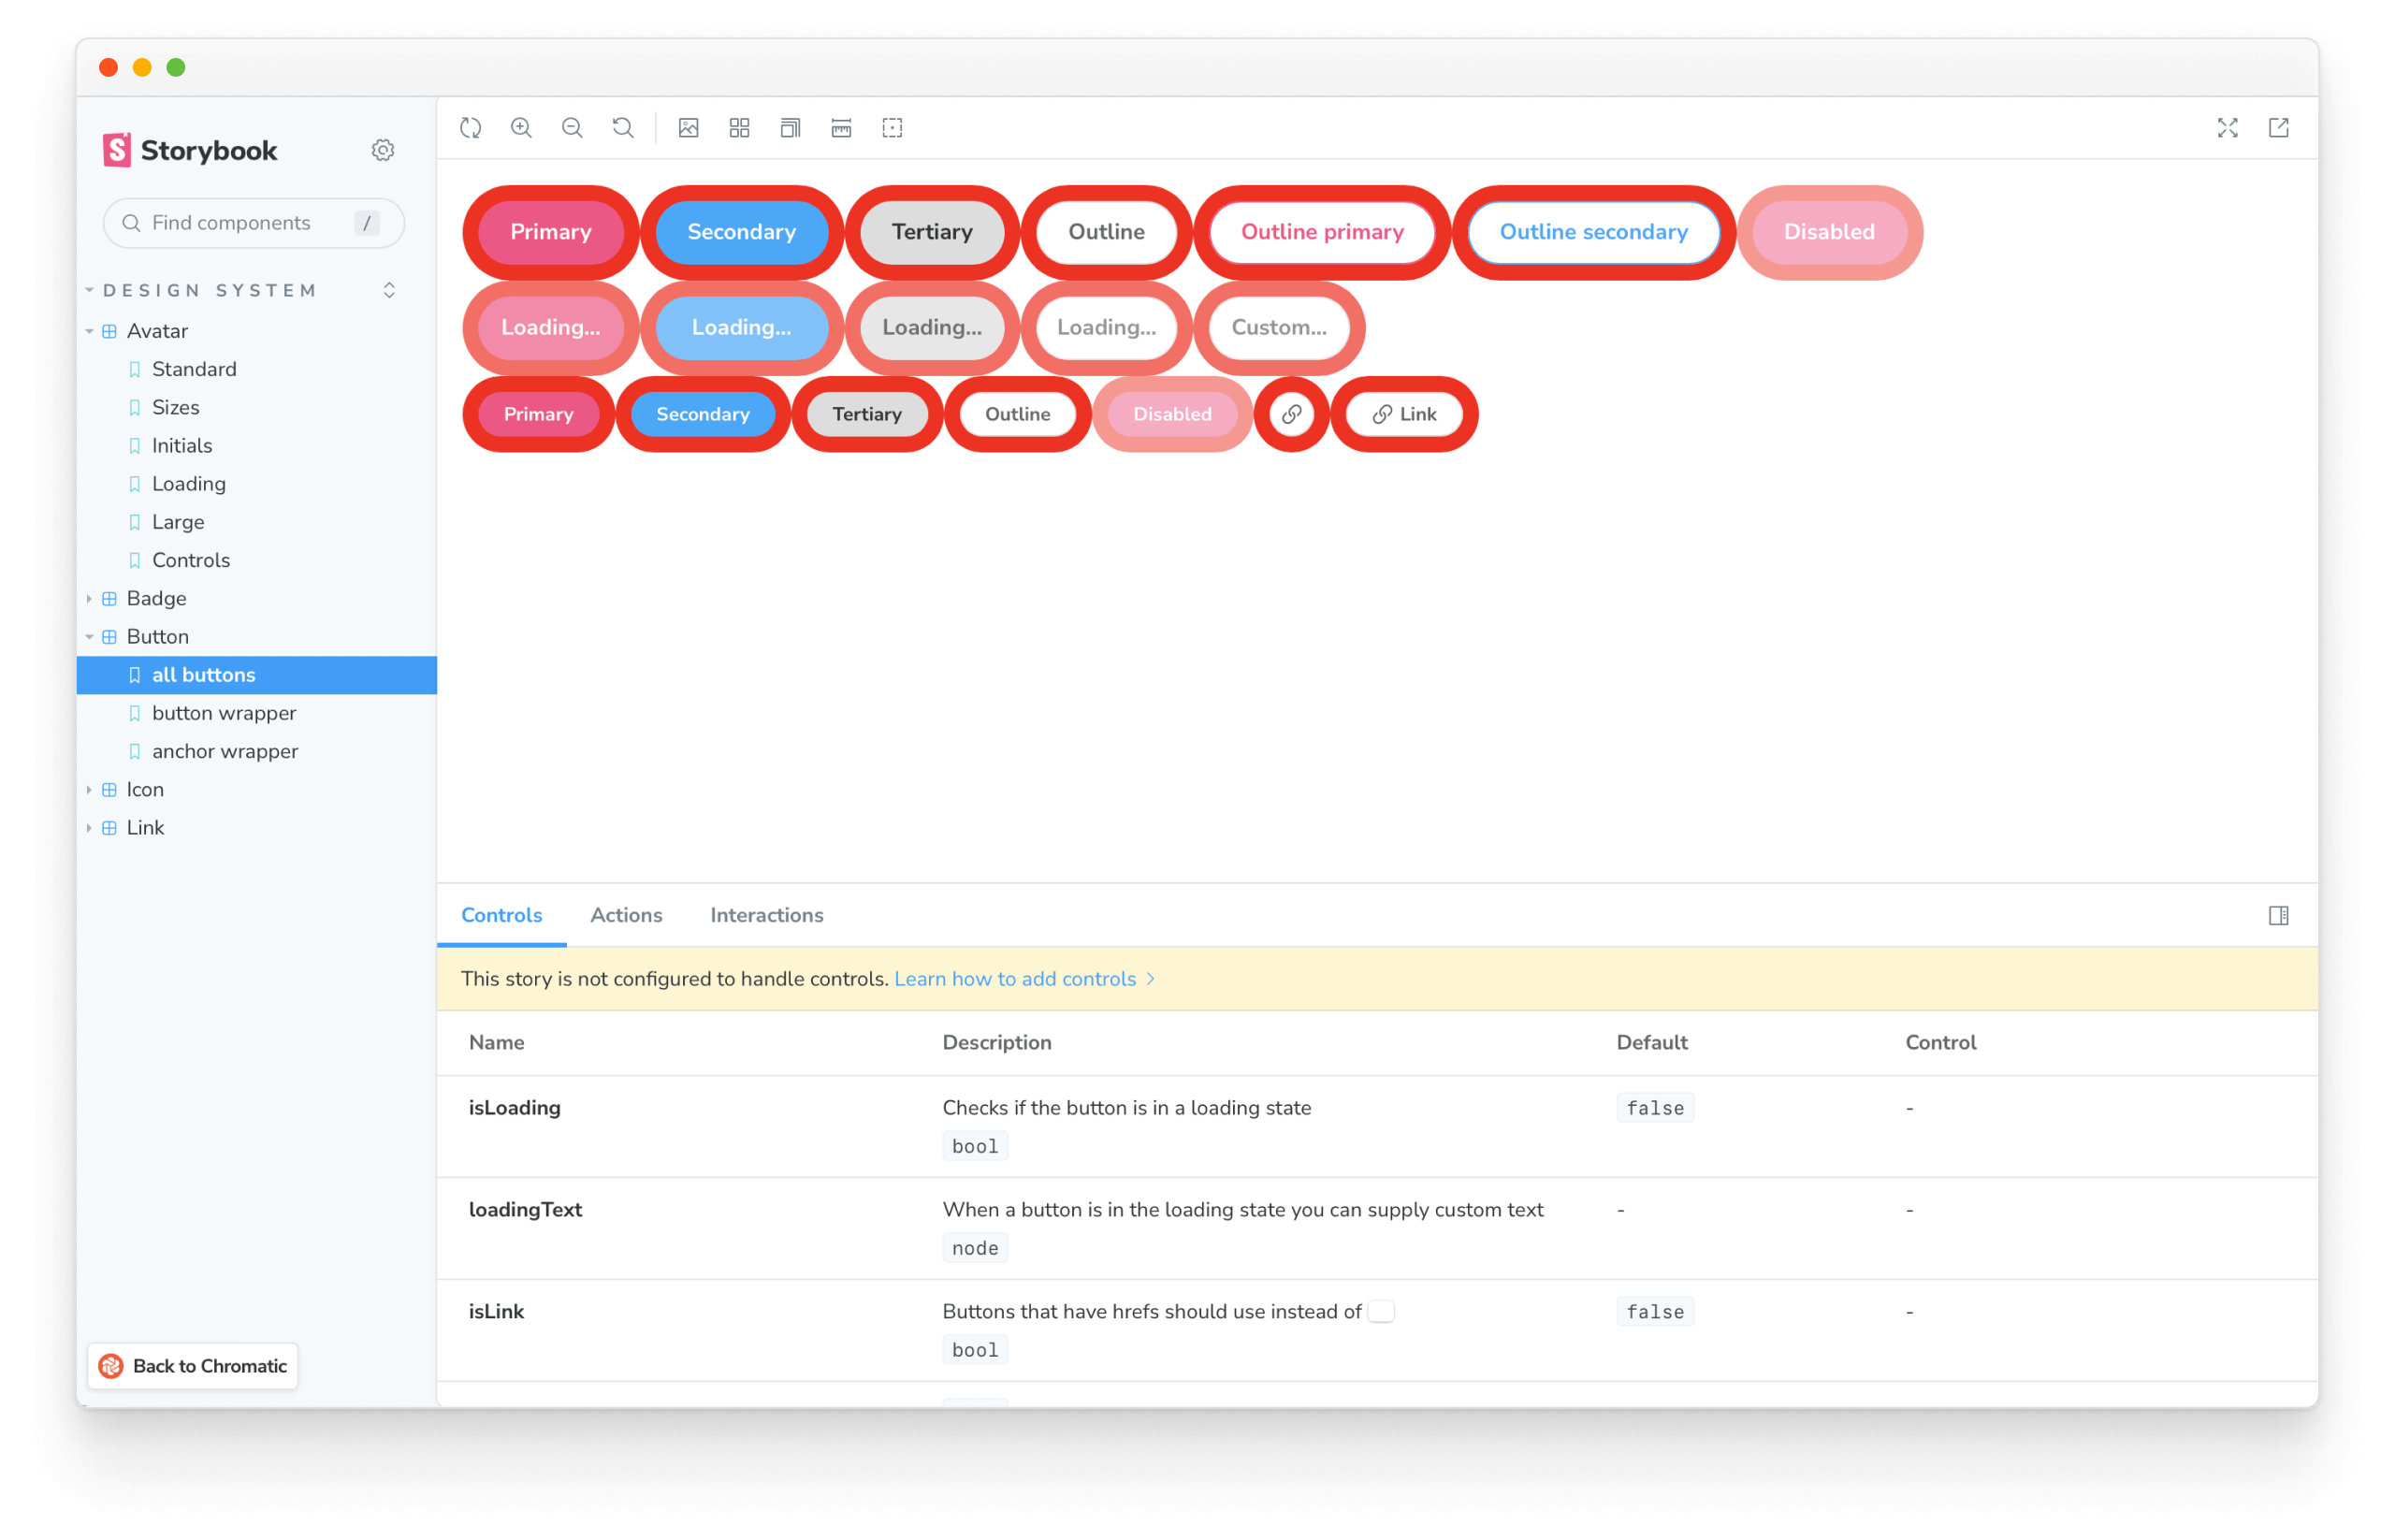Select the Interactions tab in controls panel
The width and height of the screenshot is (2395, 1540).
point(766,915)
